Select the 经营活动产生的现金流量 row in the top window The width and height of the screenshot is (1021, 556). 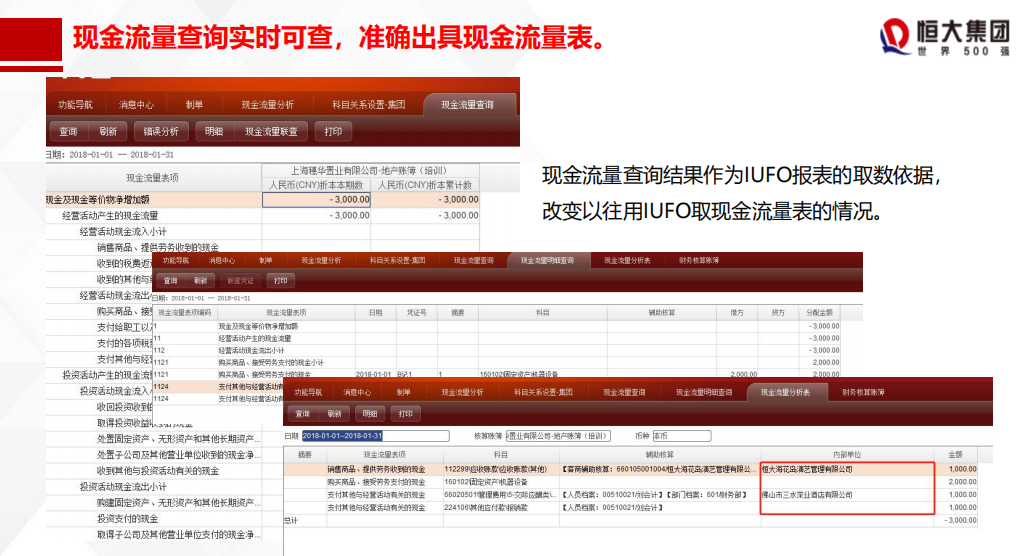coord(262,215)
